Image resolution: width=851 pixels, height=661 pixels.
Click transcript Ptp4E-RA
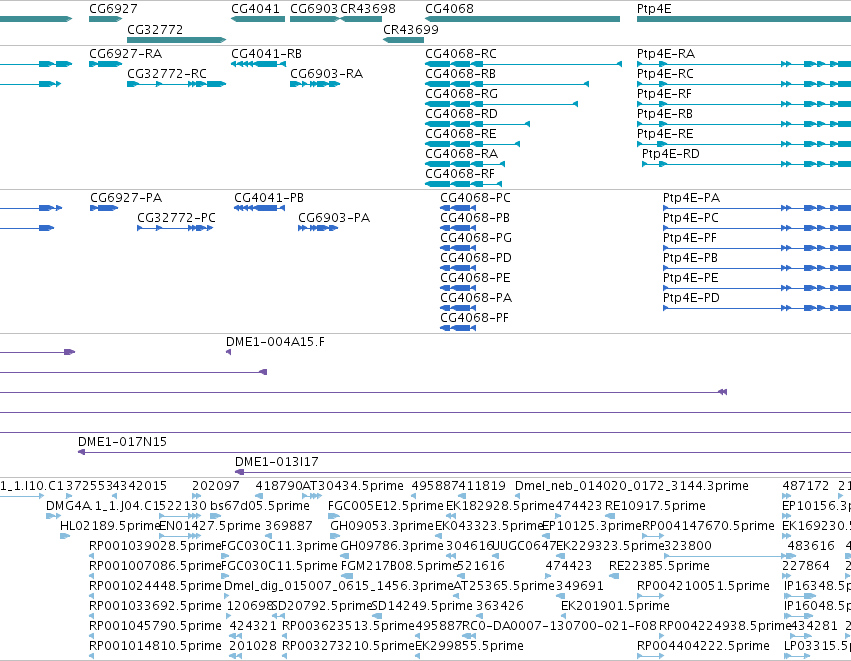[x=744, y=64]
